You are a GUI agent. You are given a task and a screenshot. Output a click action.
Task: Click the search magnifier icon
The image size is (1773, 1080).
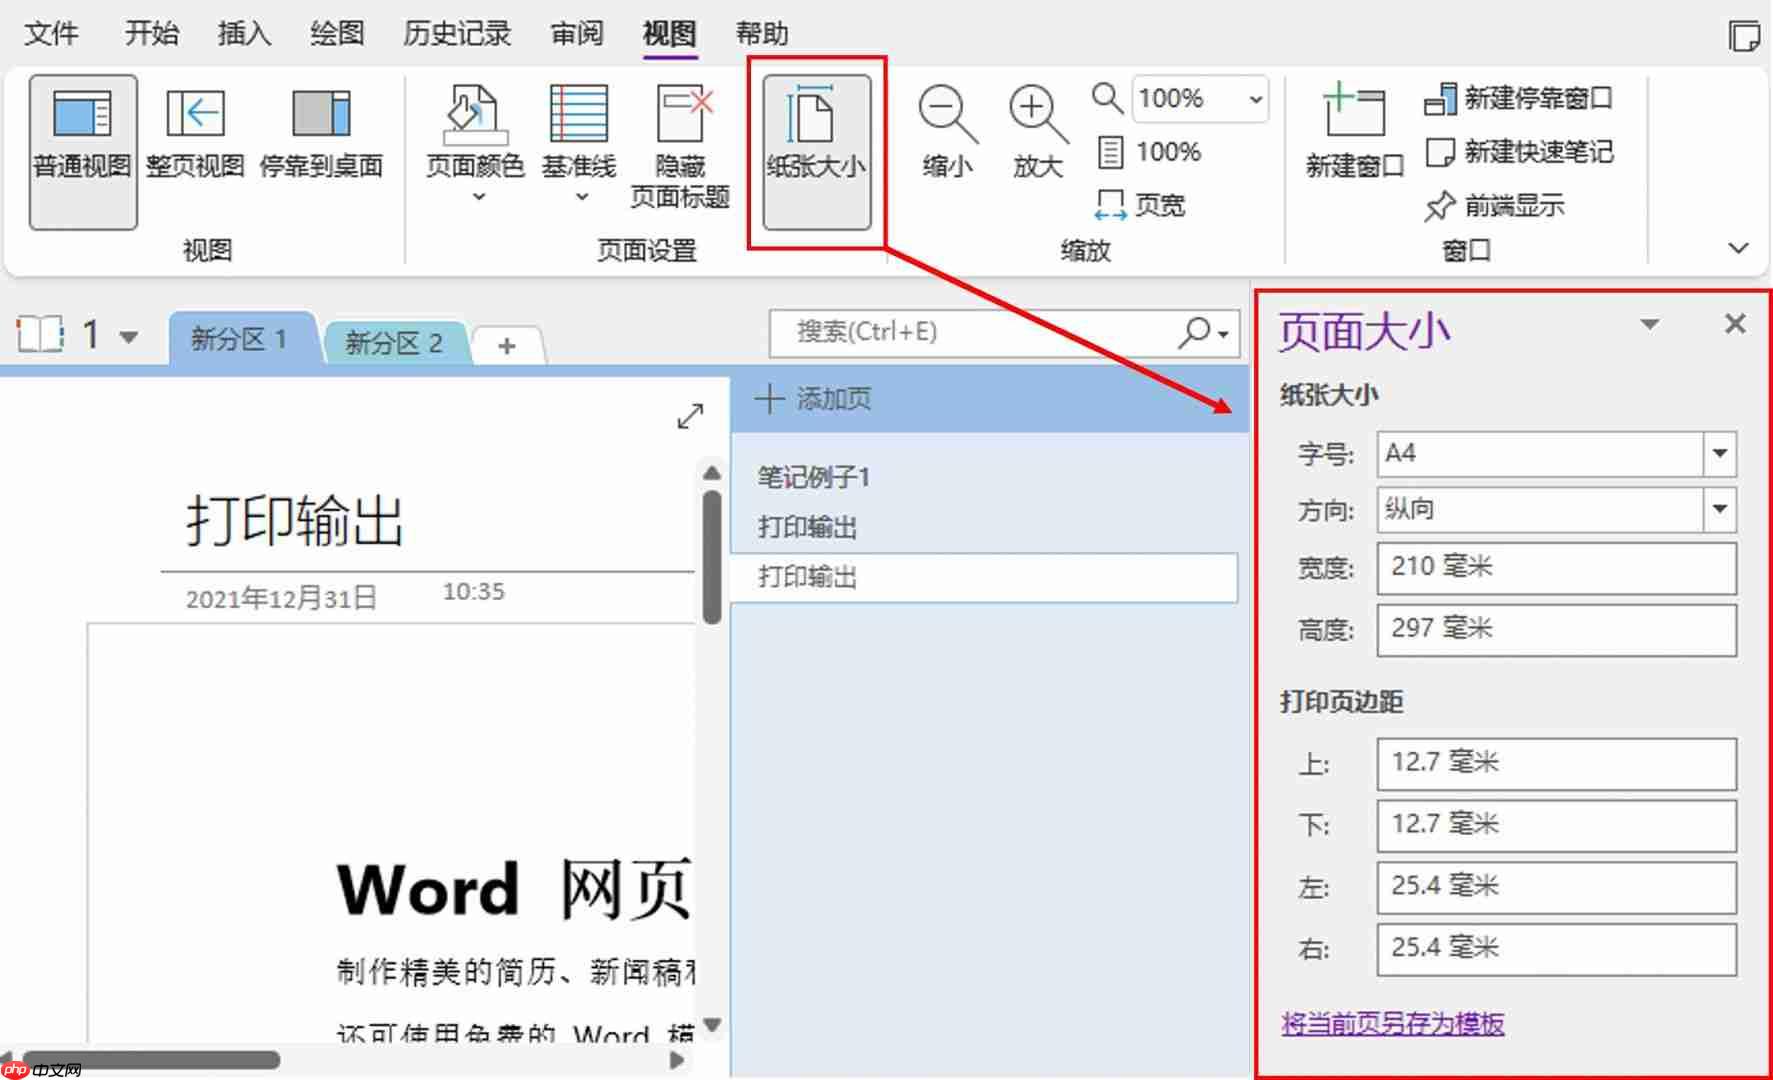[1194, 332]
